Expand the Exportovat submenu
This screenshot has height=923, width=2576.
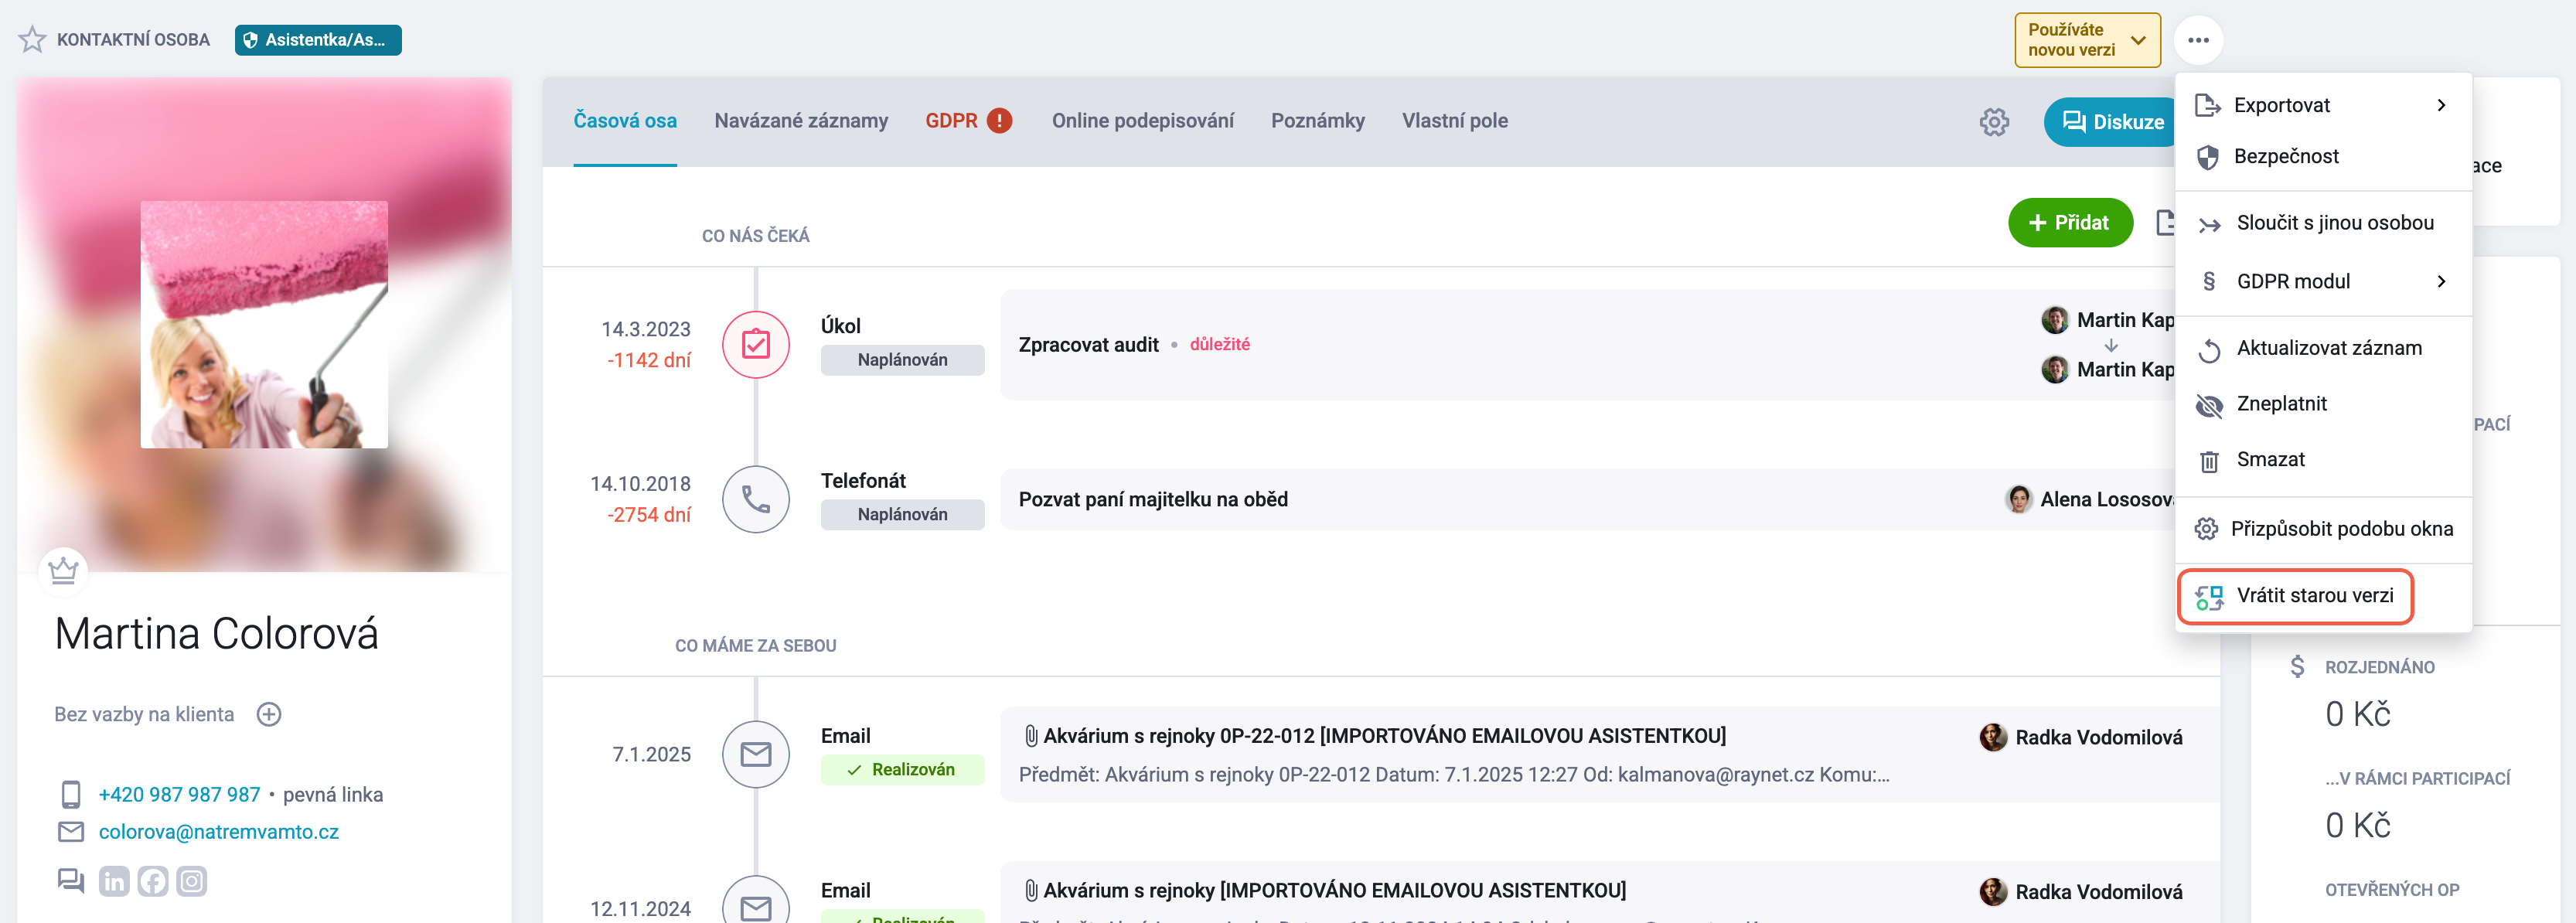tap(2322, 105)
